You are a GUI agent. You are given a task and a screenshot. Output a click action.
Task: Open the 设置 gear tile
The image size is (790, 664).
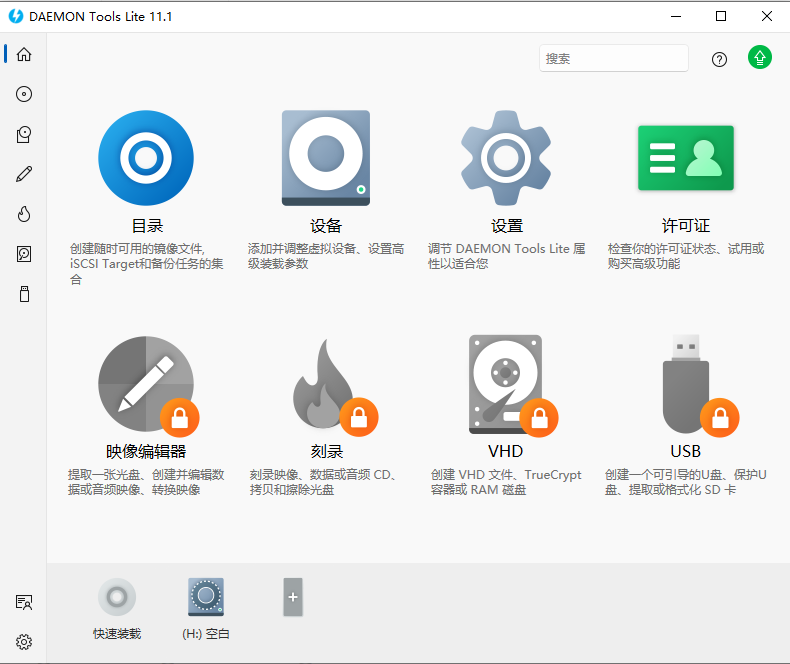point(506,158)
